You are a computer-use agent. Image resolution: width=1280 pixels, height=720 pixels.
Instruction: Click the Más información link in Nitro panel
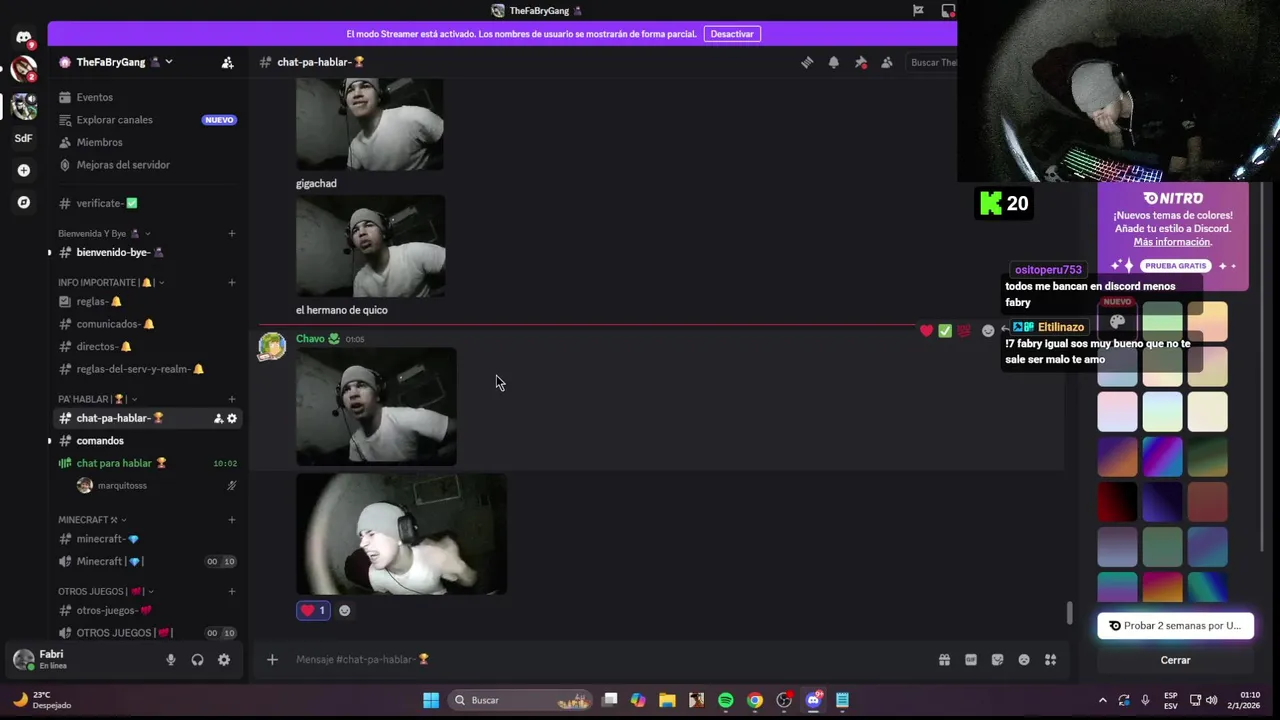[x=1172, y=242]
